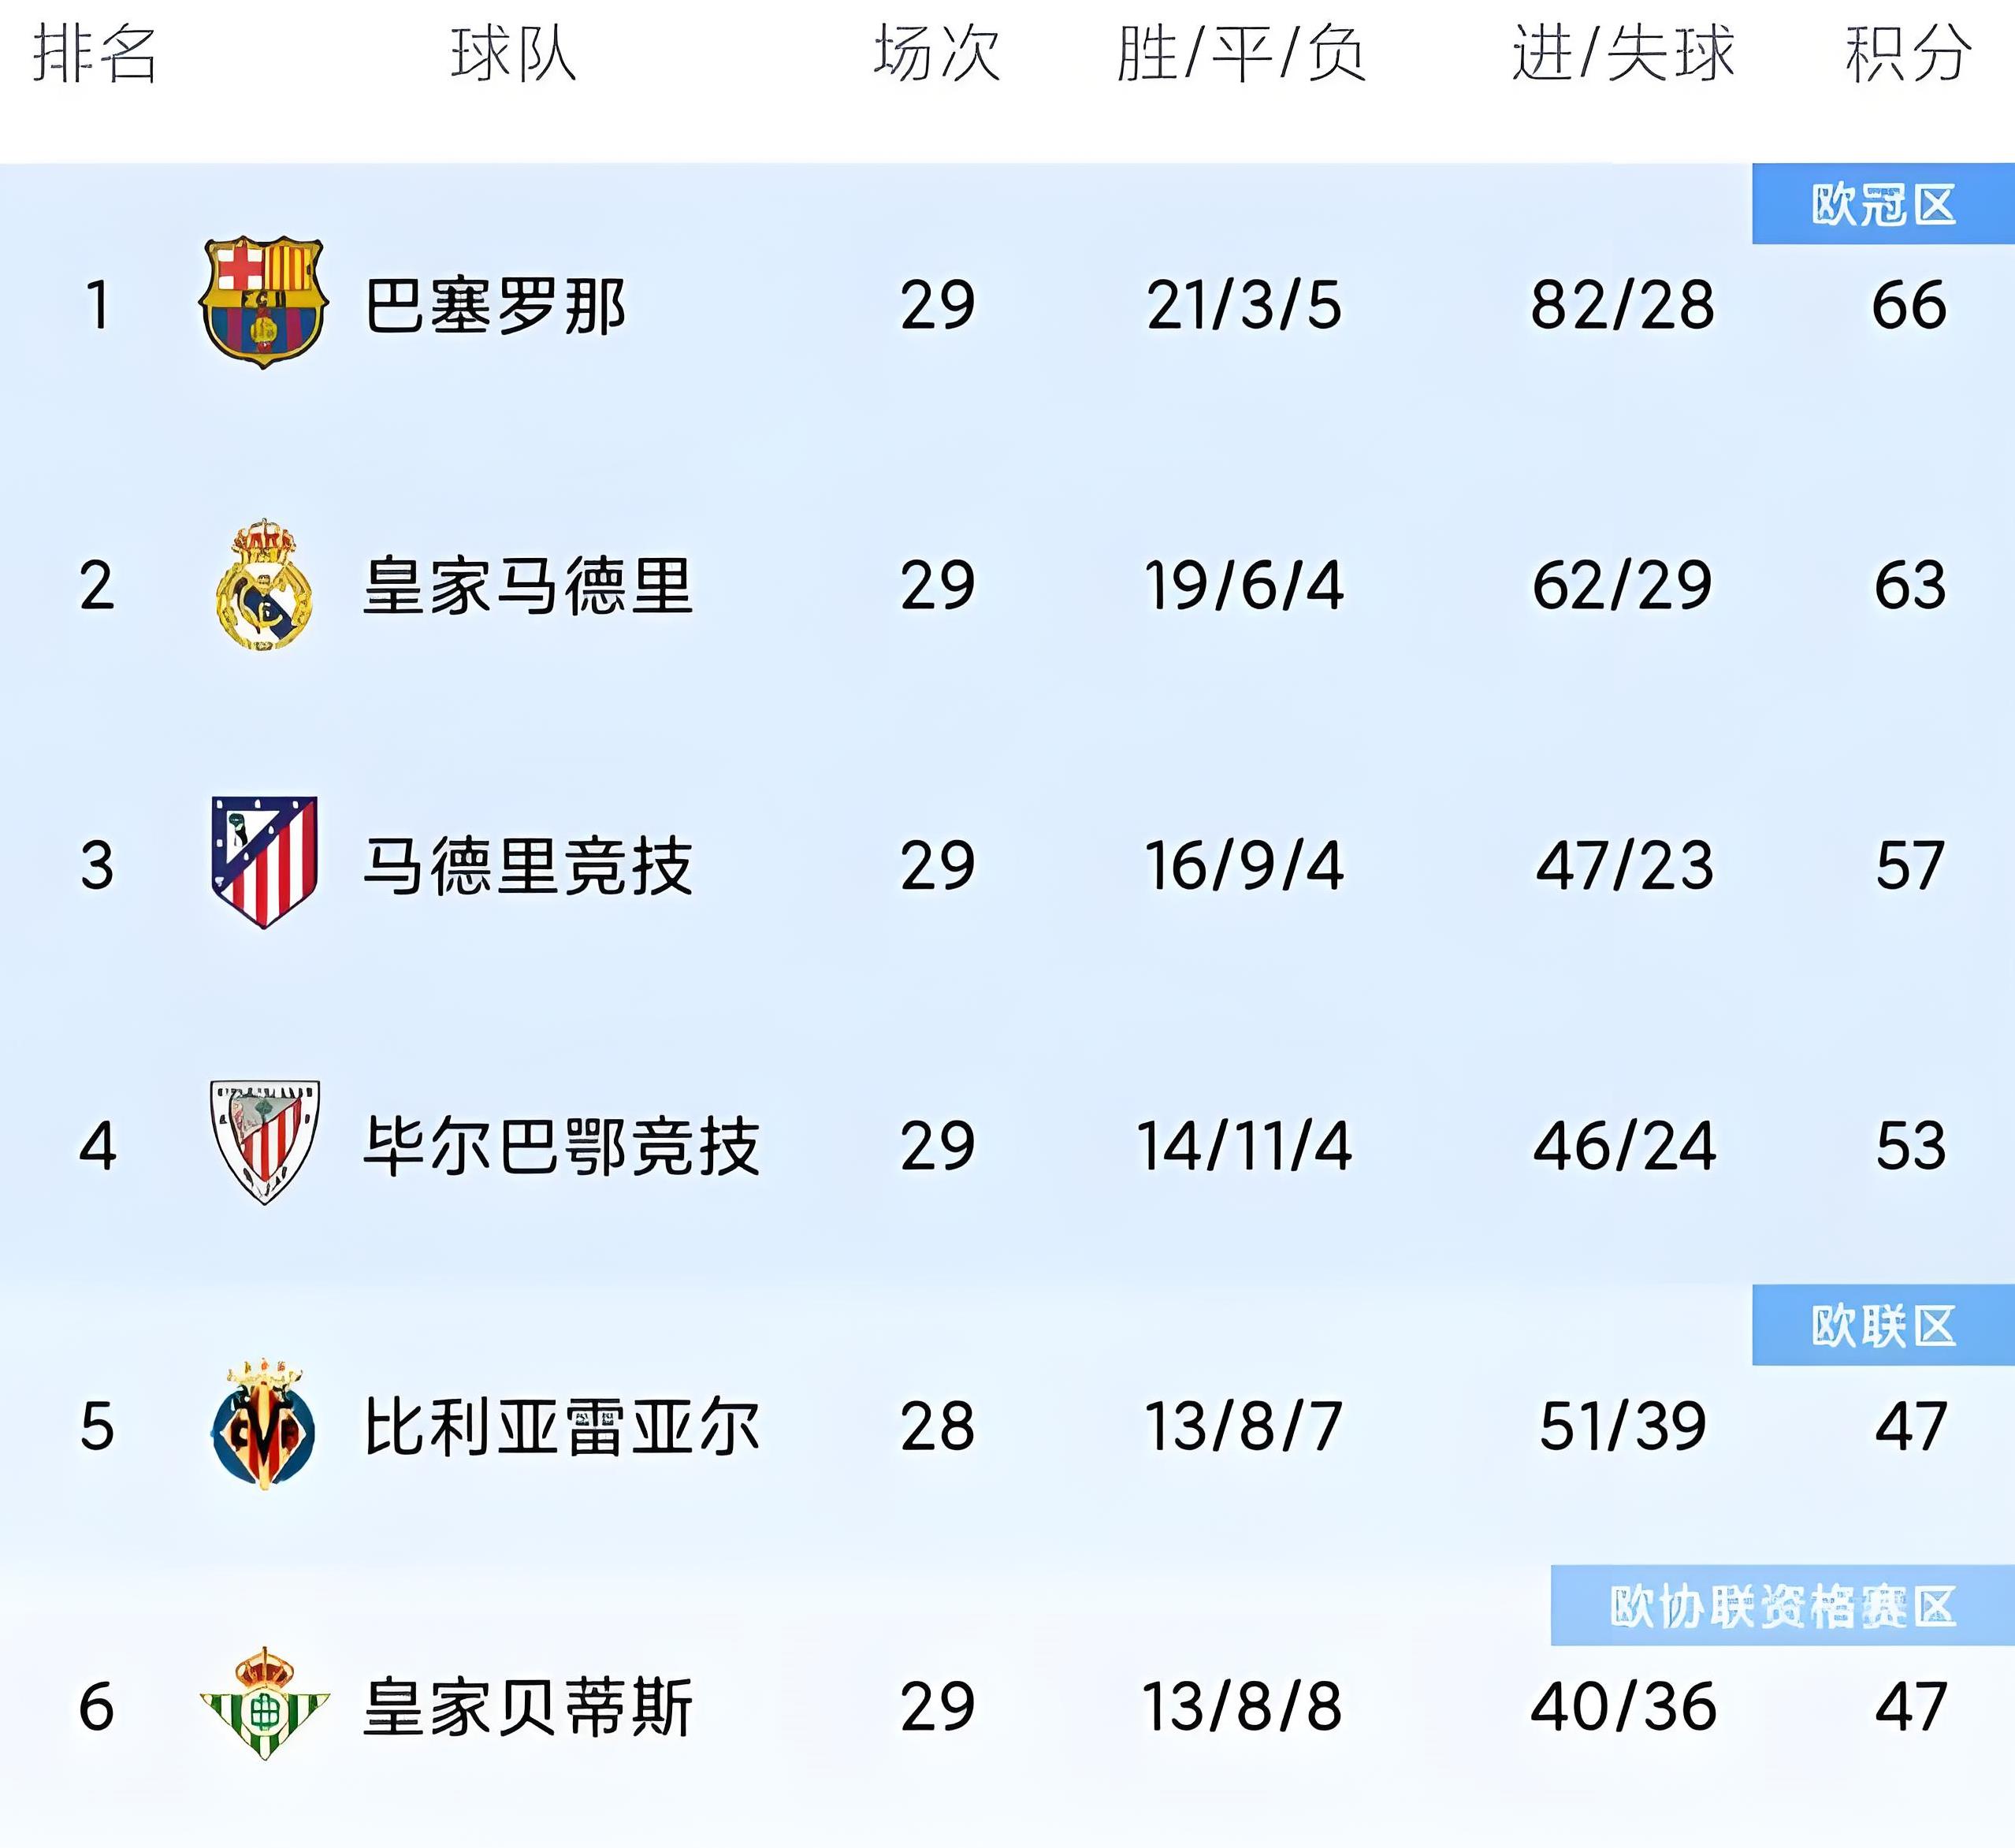
Task: Sort by the 场次 column header
Action: [x=937, y=54]
